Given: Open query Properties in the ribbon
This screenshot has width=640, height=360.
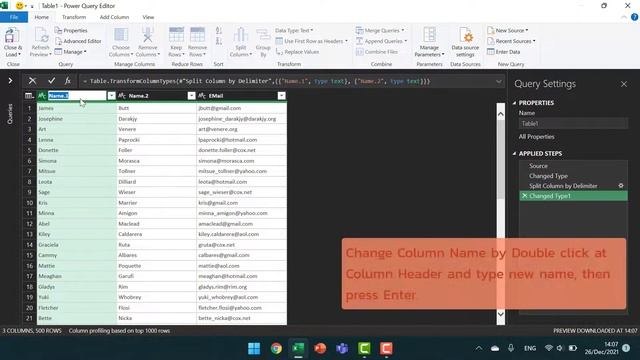Looking at the screenshot, I should coord(71,31).
